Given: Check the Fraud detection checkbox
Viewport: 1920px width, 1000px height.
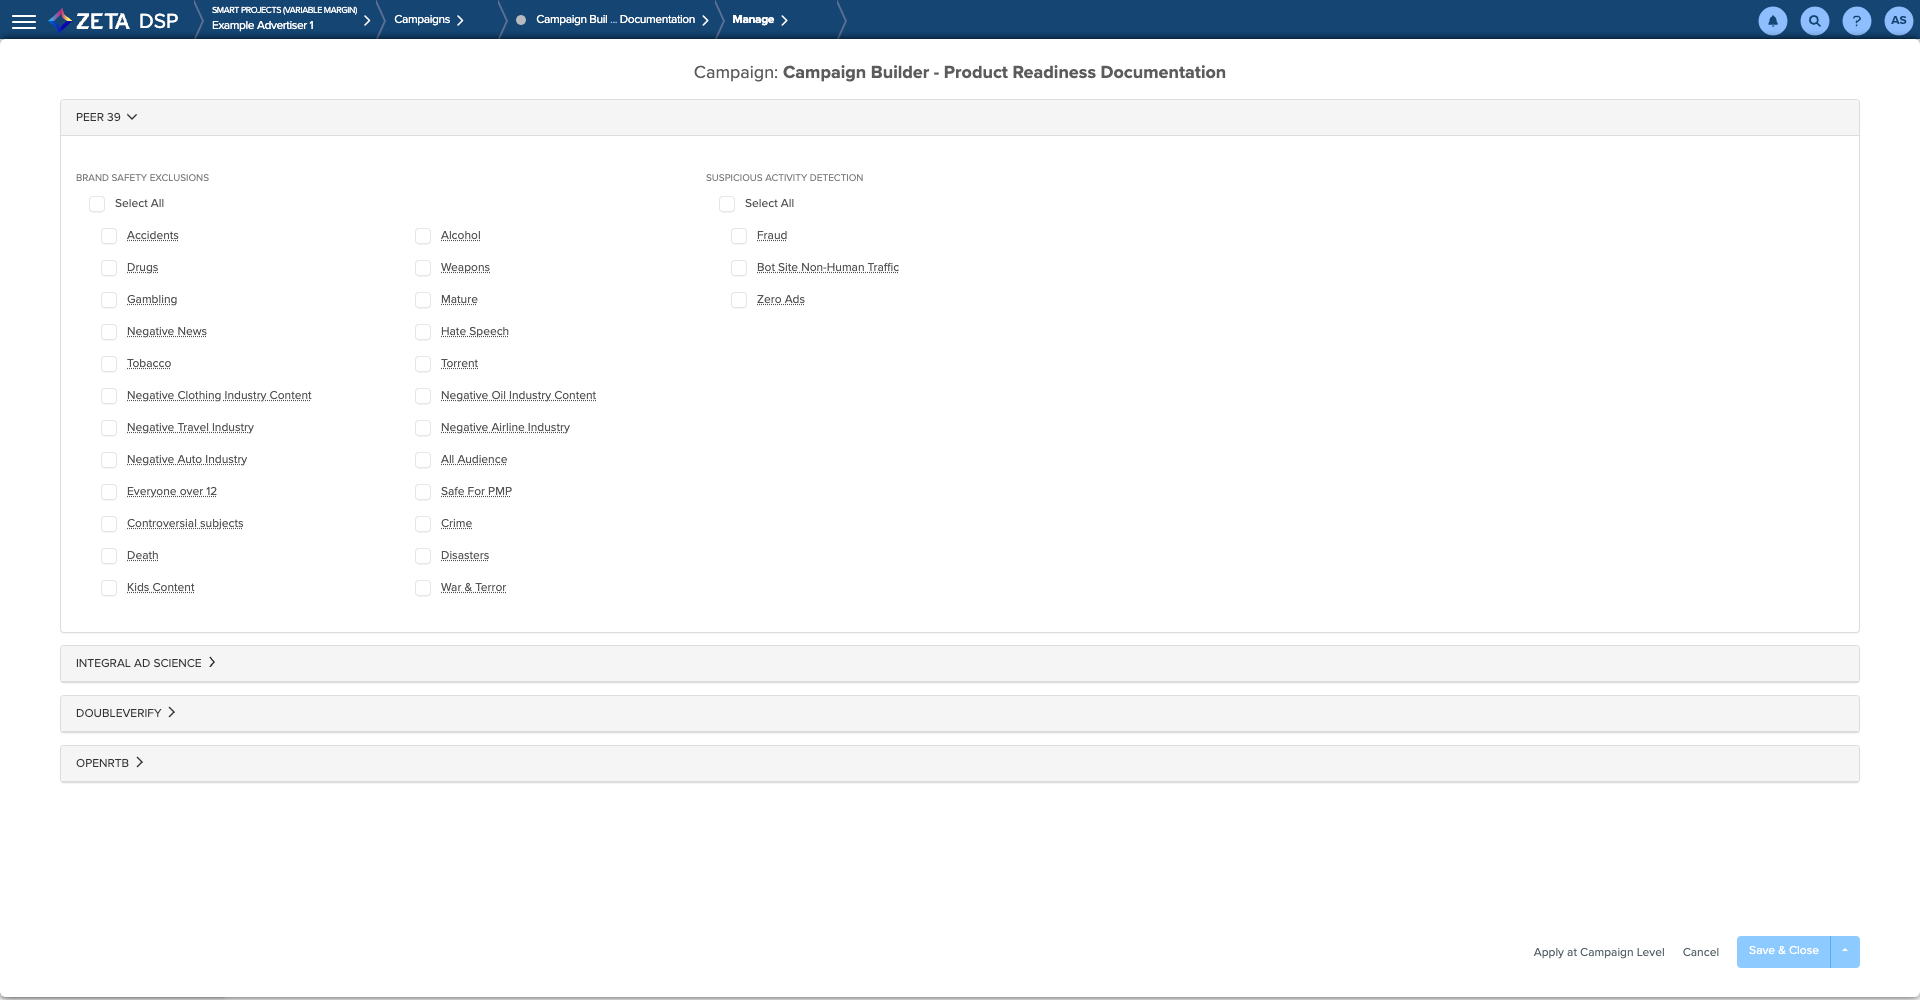Looking at the screenshot, I should [x=739, y=236].
